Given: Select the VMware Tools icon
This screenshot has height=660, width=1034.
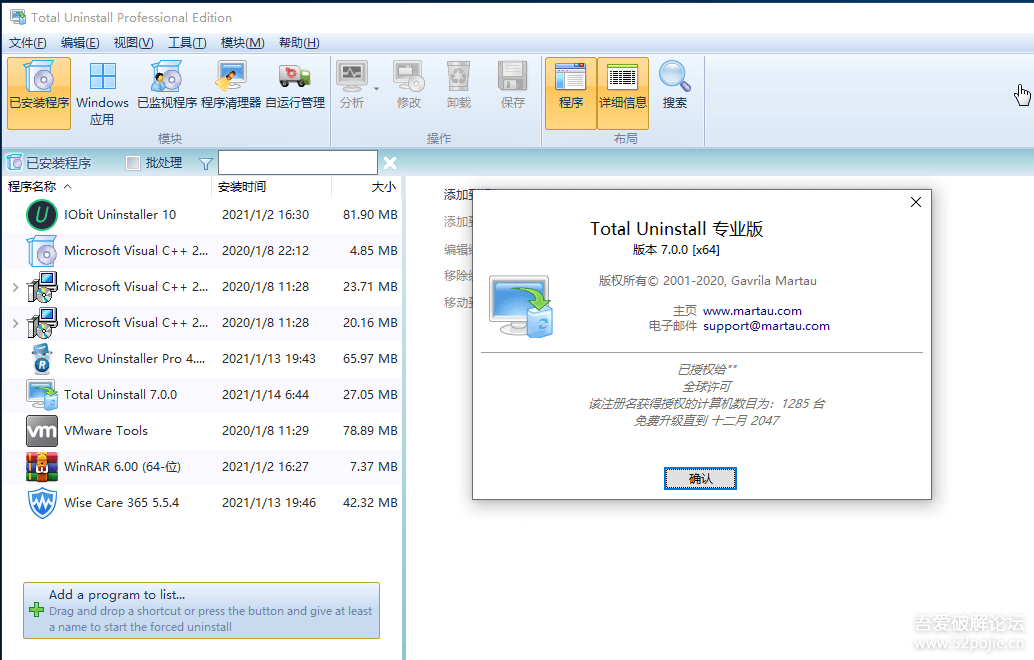Looking at the screenshot, I should click(x=42, y=431).
